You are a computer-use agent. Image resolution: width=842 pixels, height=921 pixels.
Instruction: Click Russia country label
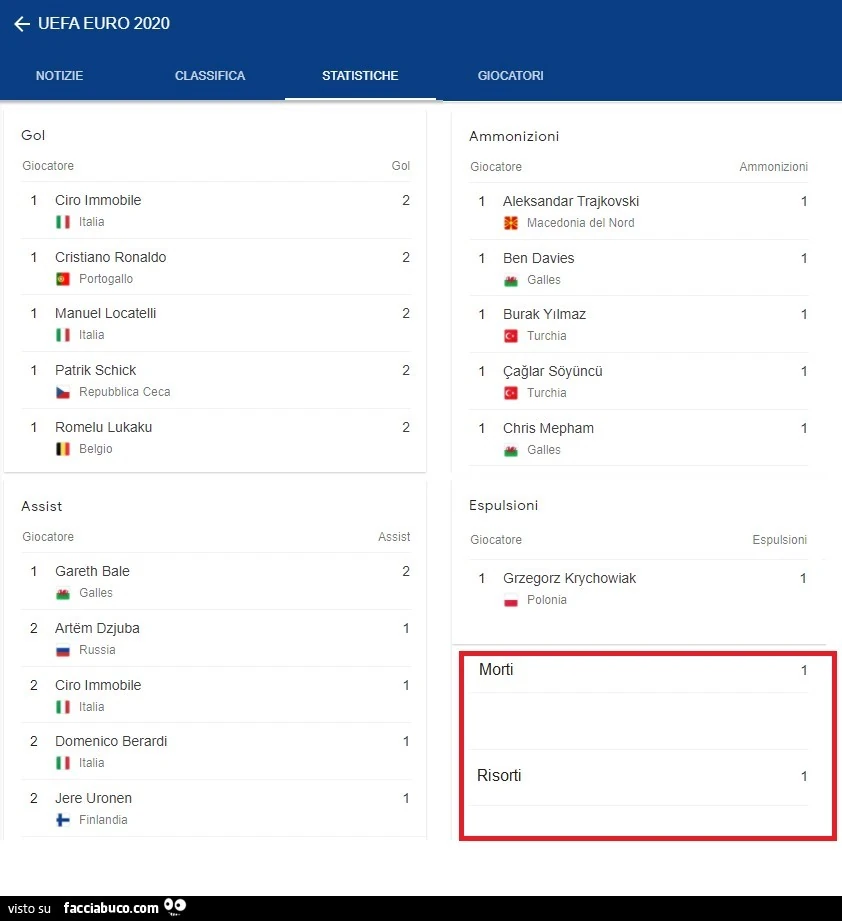(97, 650)
